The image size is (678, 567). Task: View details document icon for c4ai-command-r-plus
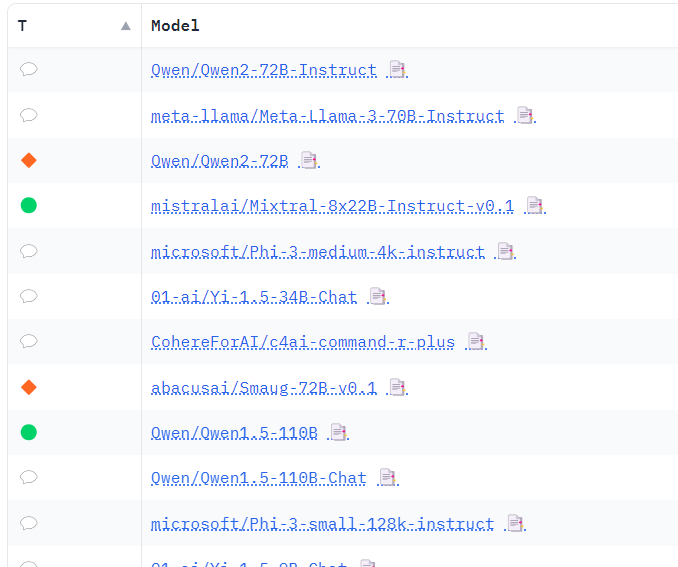476,341
